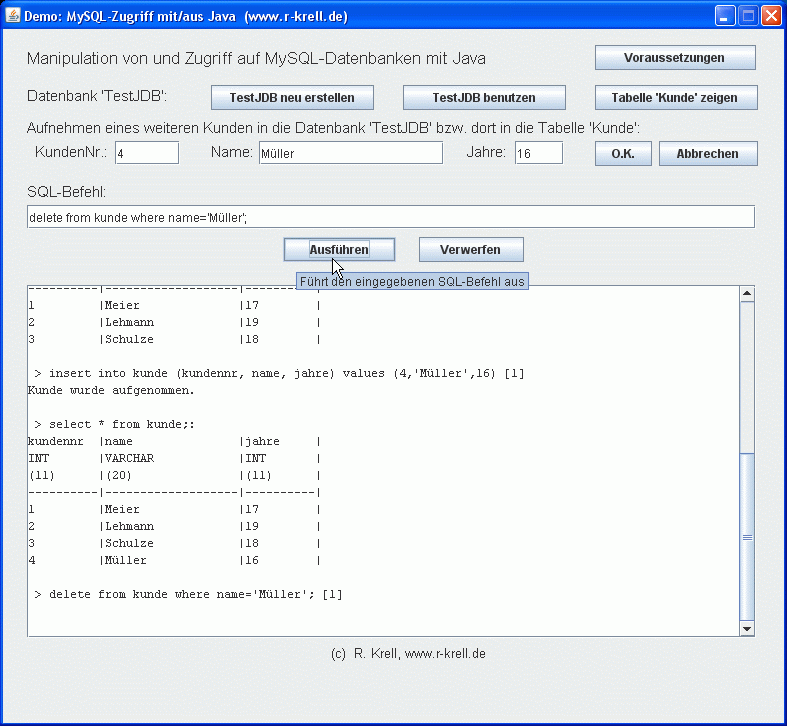
Task: Click the scrollbar down arrow in output area
Action: click(x=745, y=628)
